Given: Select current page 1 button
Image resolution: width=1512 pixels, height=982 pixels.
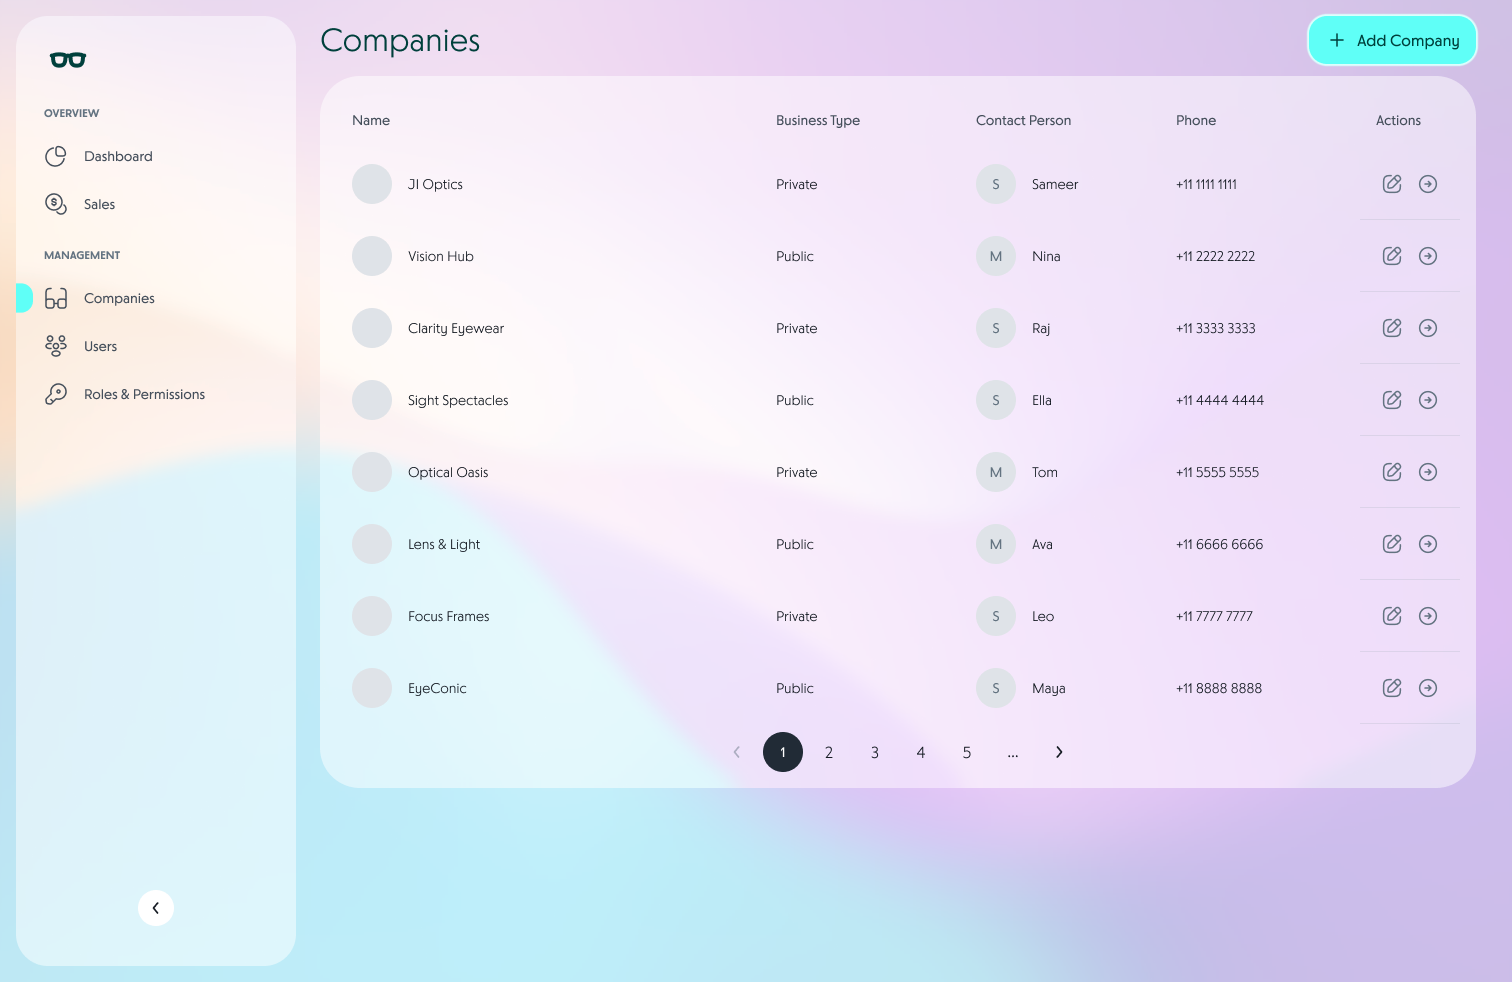Looking at the screenshot, I should coord(783,752).
